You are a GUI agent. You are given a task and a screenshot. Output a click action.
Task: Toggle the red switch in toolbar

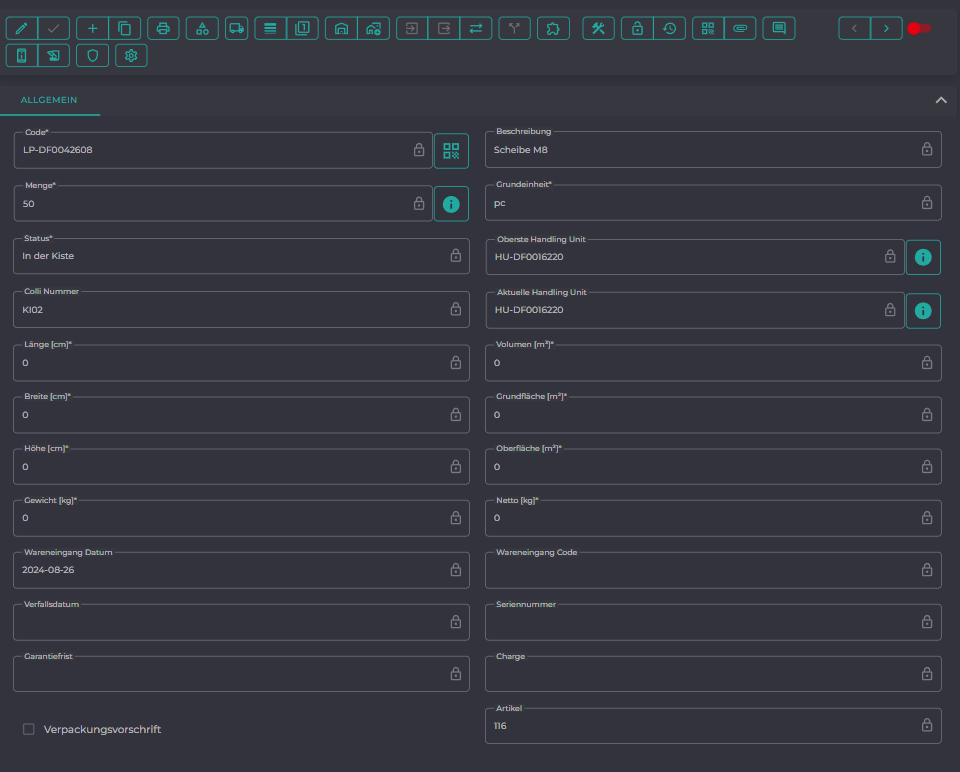click(920, 29)
